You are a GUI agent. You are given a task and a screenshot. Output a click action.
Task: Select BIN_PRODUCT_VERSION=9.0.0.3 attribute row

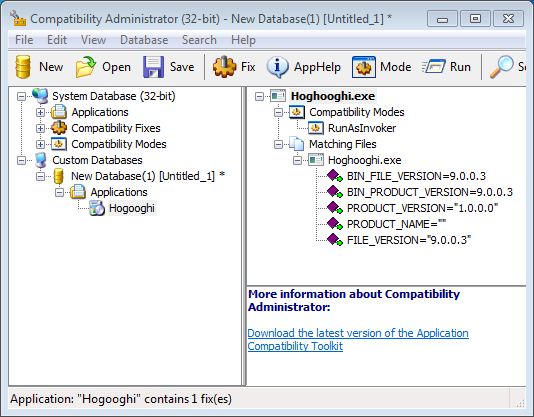click(430, 192)
